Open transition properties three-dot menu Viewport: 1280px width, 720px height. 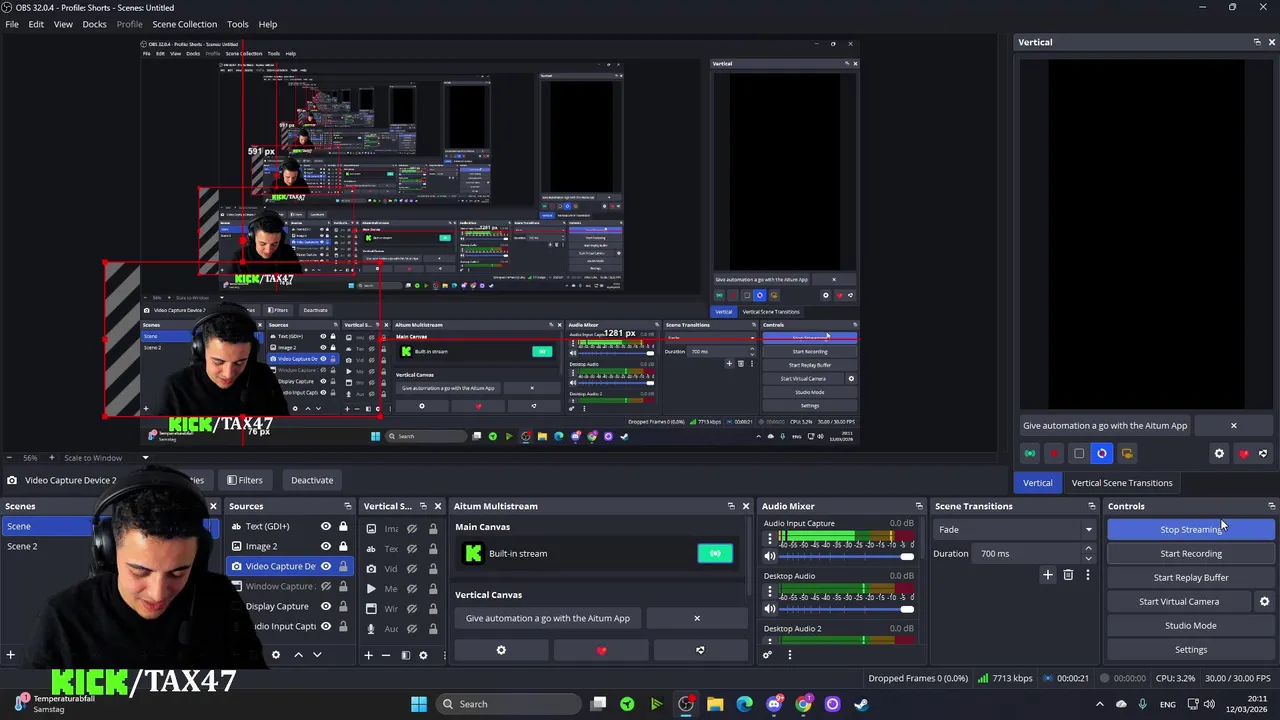1088,575
